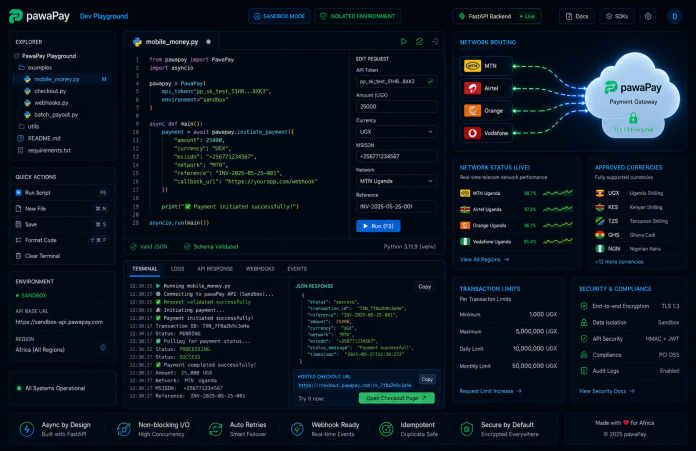Click the TLS padlock icon in cloud
The width and height of the screenshot is (696, 451).
tap(633, 118)
